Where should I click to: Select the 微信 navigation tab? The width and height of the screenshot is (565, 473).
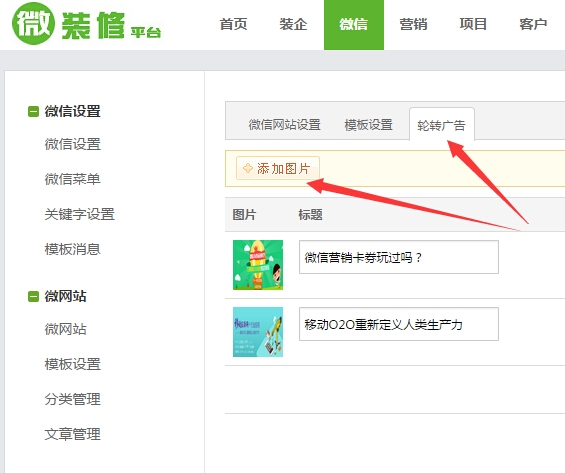coord(354,24)
